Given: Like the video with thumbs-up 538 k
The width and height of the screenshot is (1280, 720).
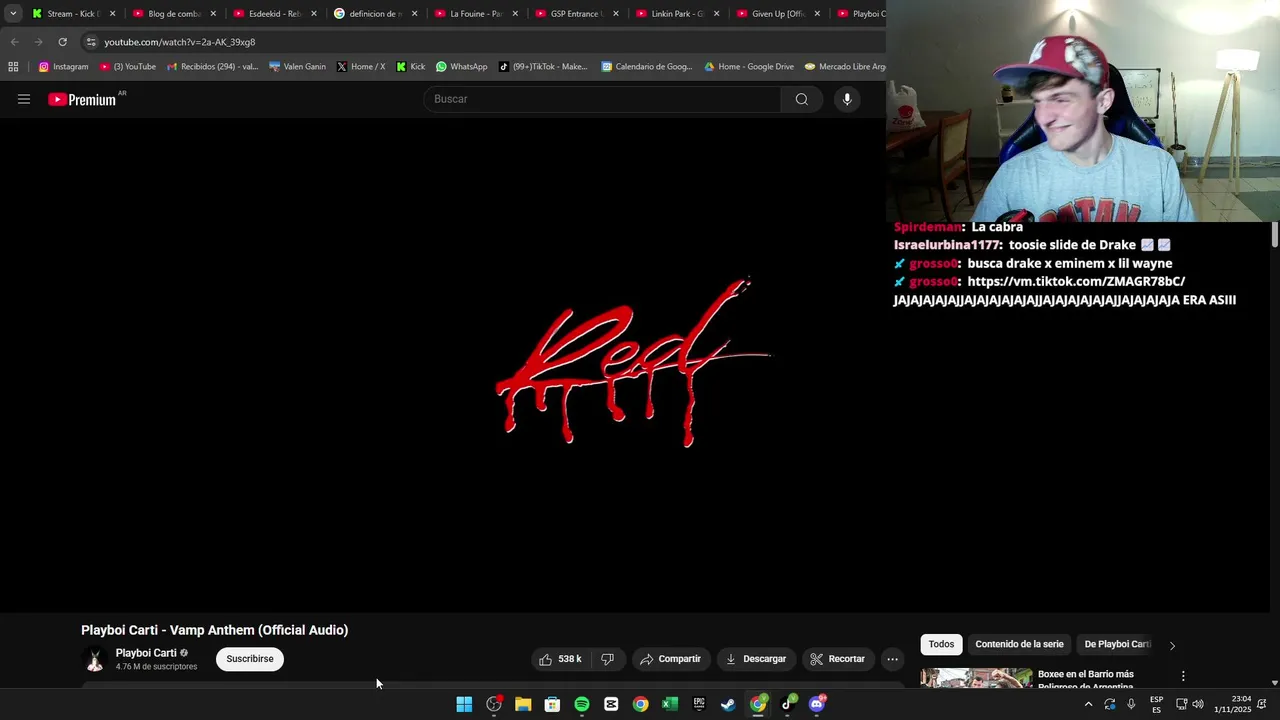Looking at the screenshot, I should (560, 659).
